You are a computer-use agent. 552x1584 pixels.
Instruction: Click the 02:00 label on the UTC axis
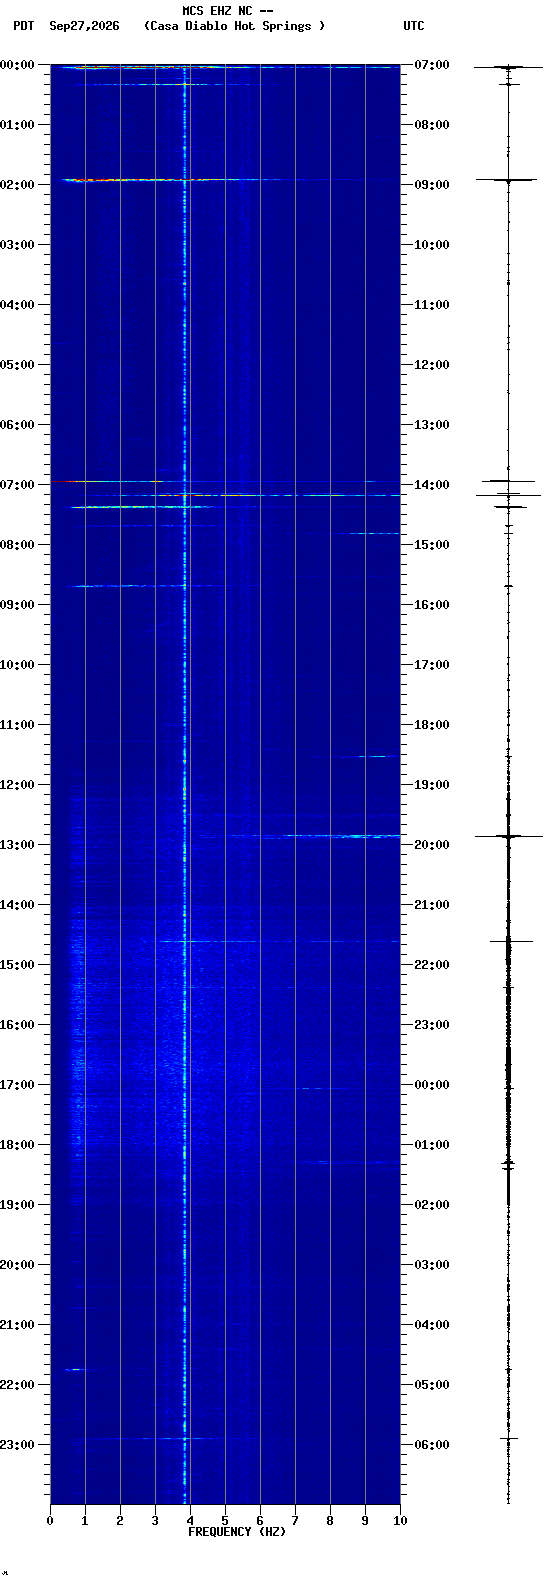pos(432,1205)
